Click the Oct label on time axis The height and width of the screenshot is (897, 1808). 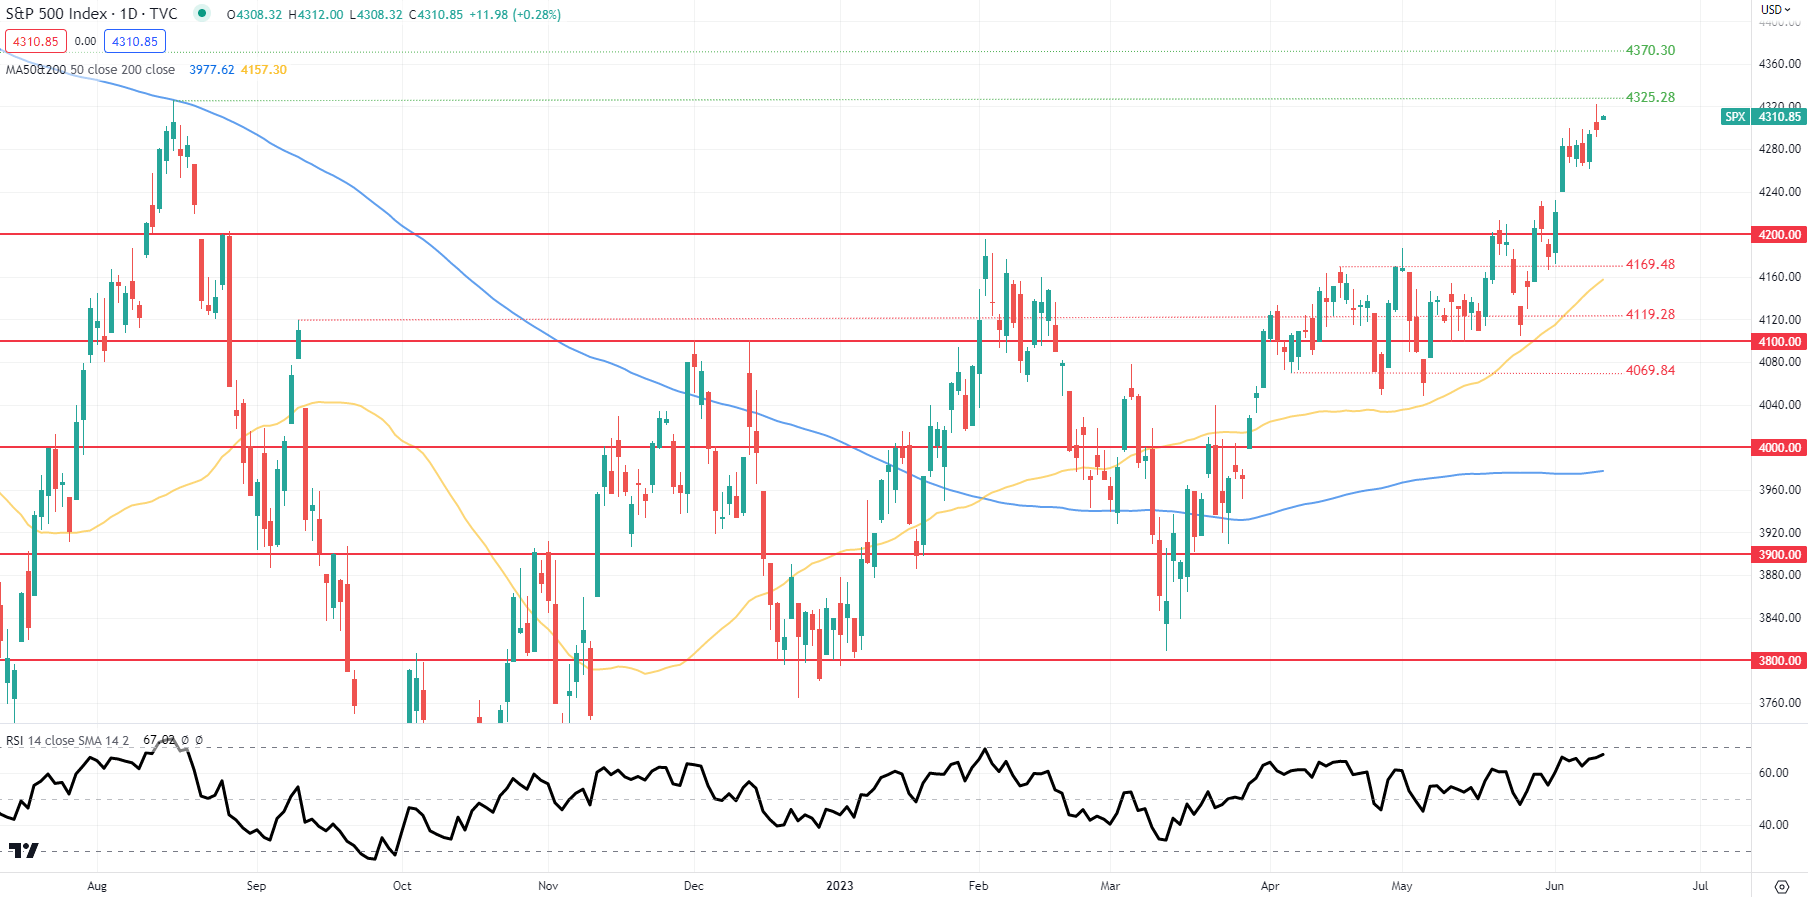[402, 886]
